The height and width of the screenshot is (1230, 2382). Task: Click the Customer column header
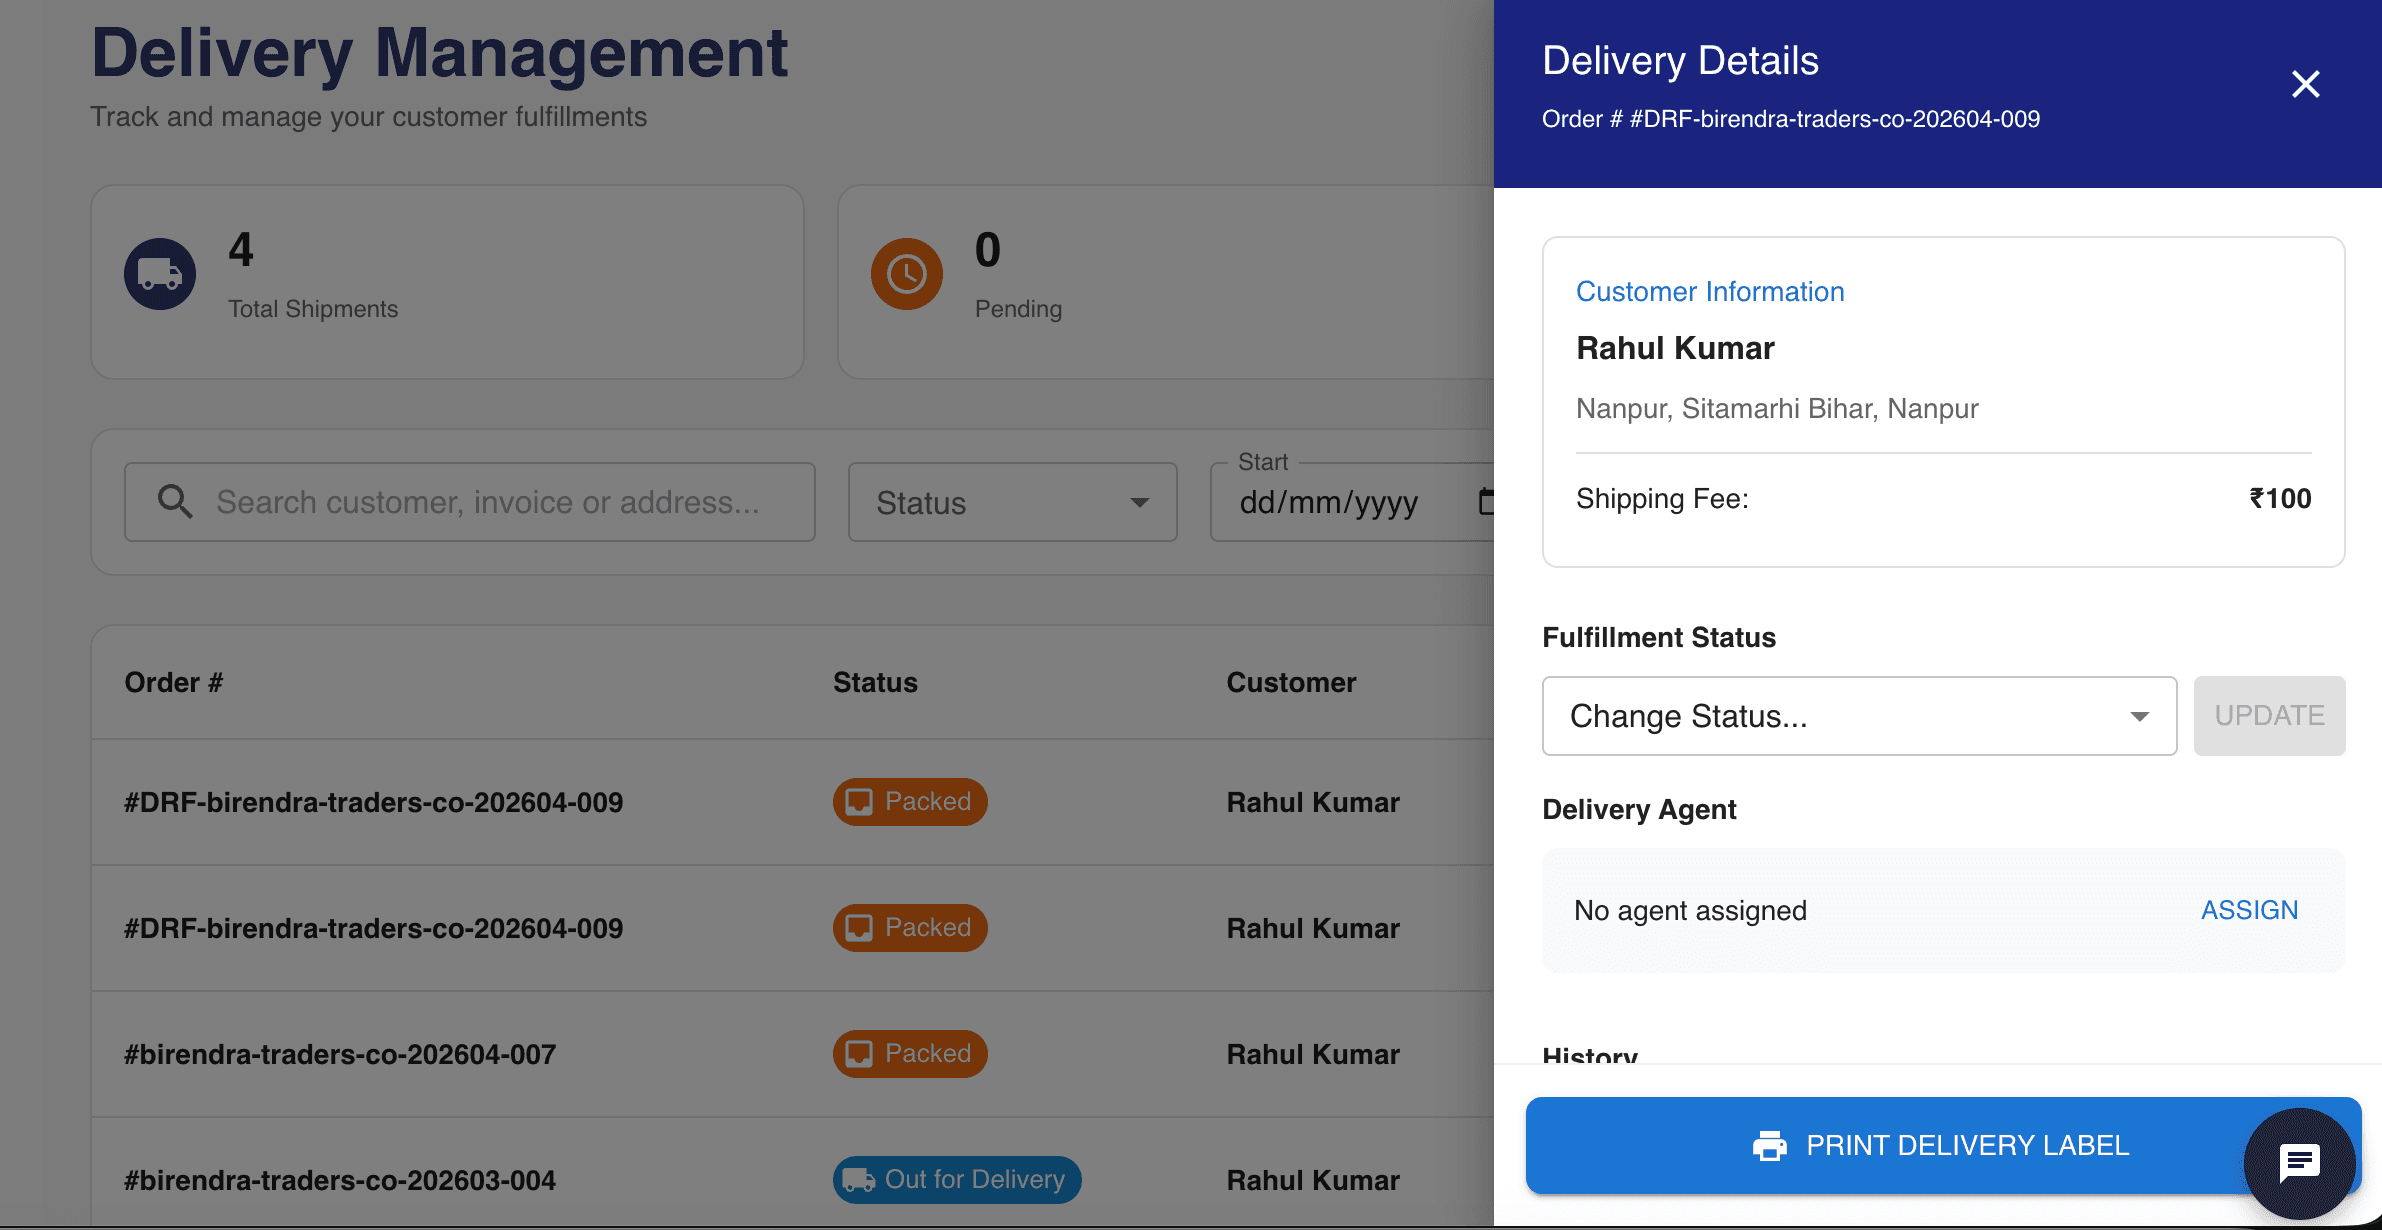coord(1291,683)
